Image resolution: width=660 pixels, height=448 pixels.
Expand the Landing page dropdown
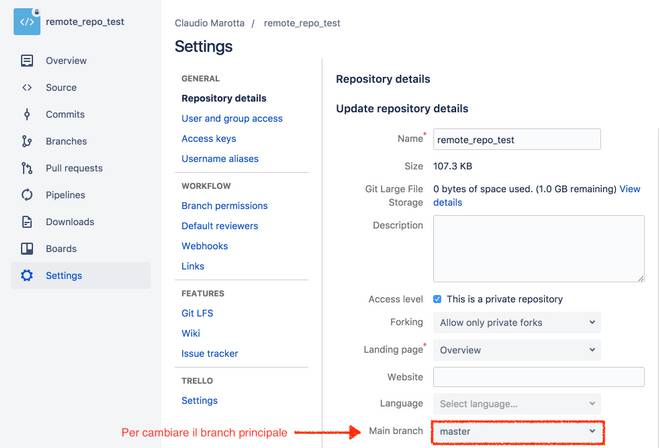(x=516, y=350)
